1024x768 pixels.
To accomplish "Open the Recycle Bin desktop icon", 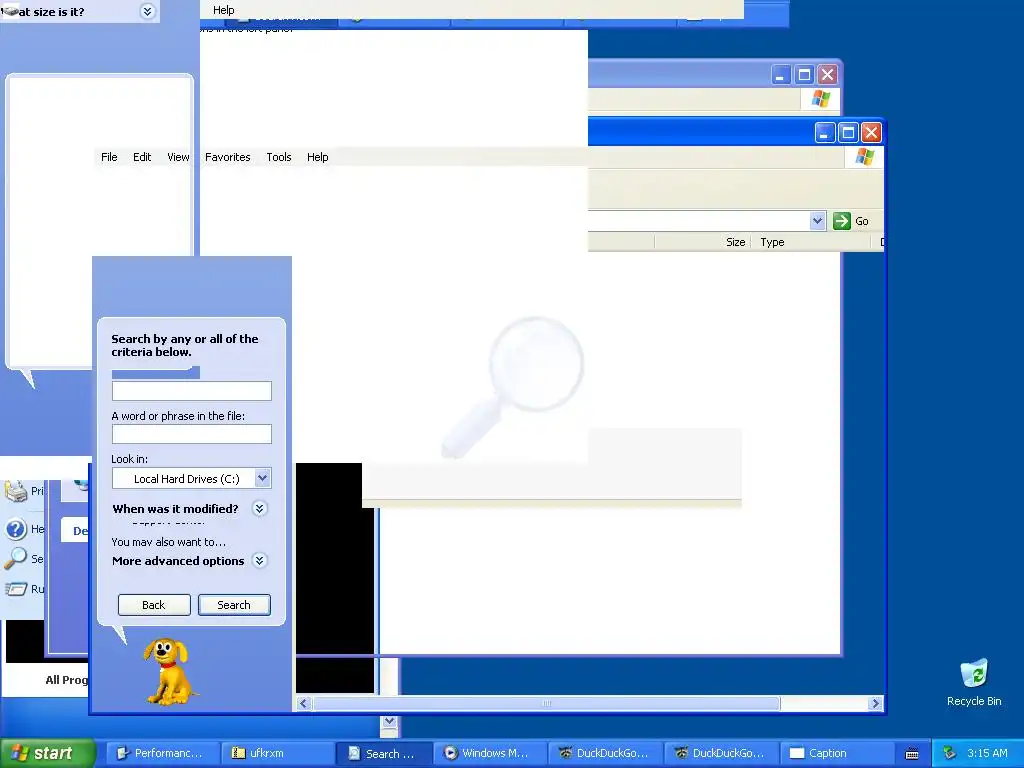I will [x=974, y=682].
